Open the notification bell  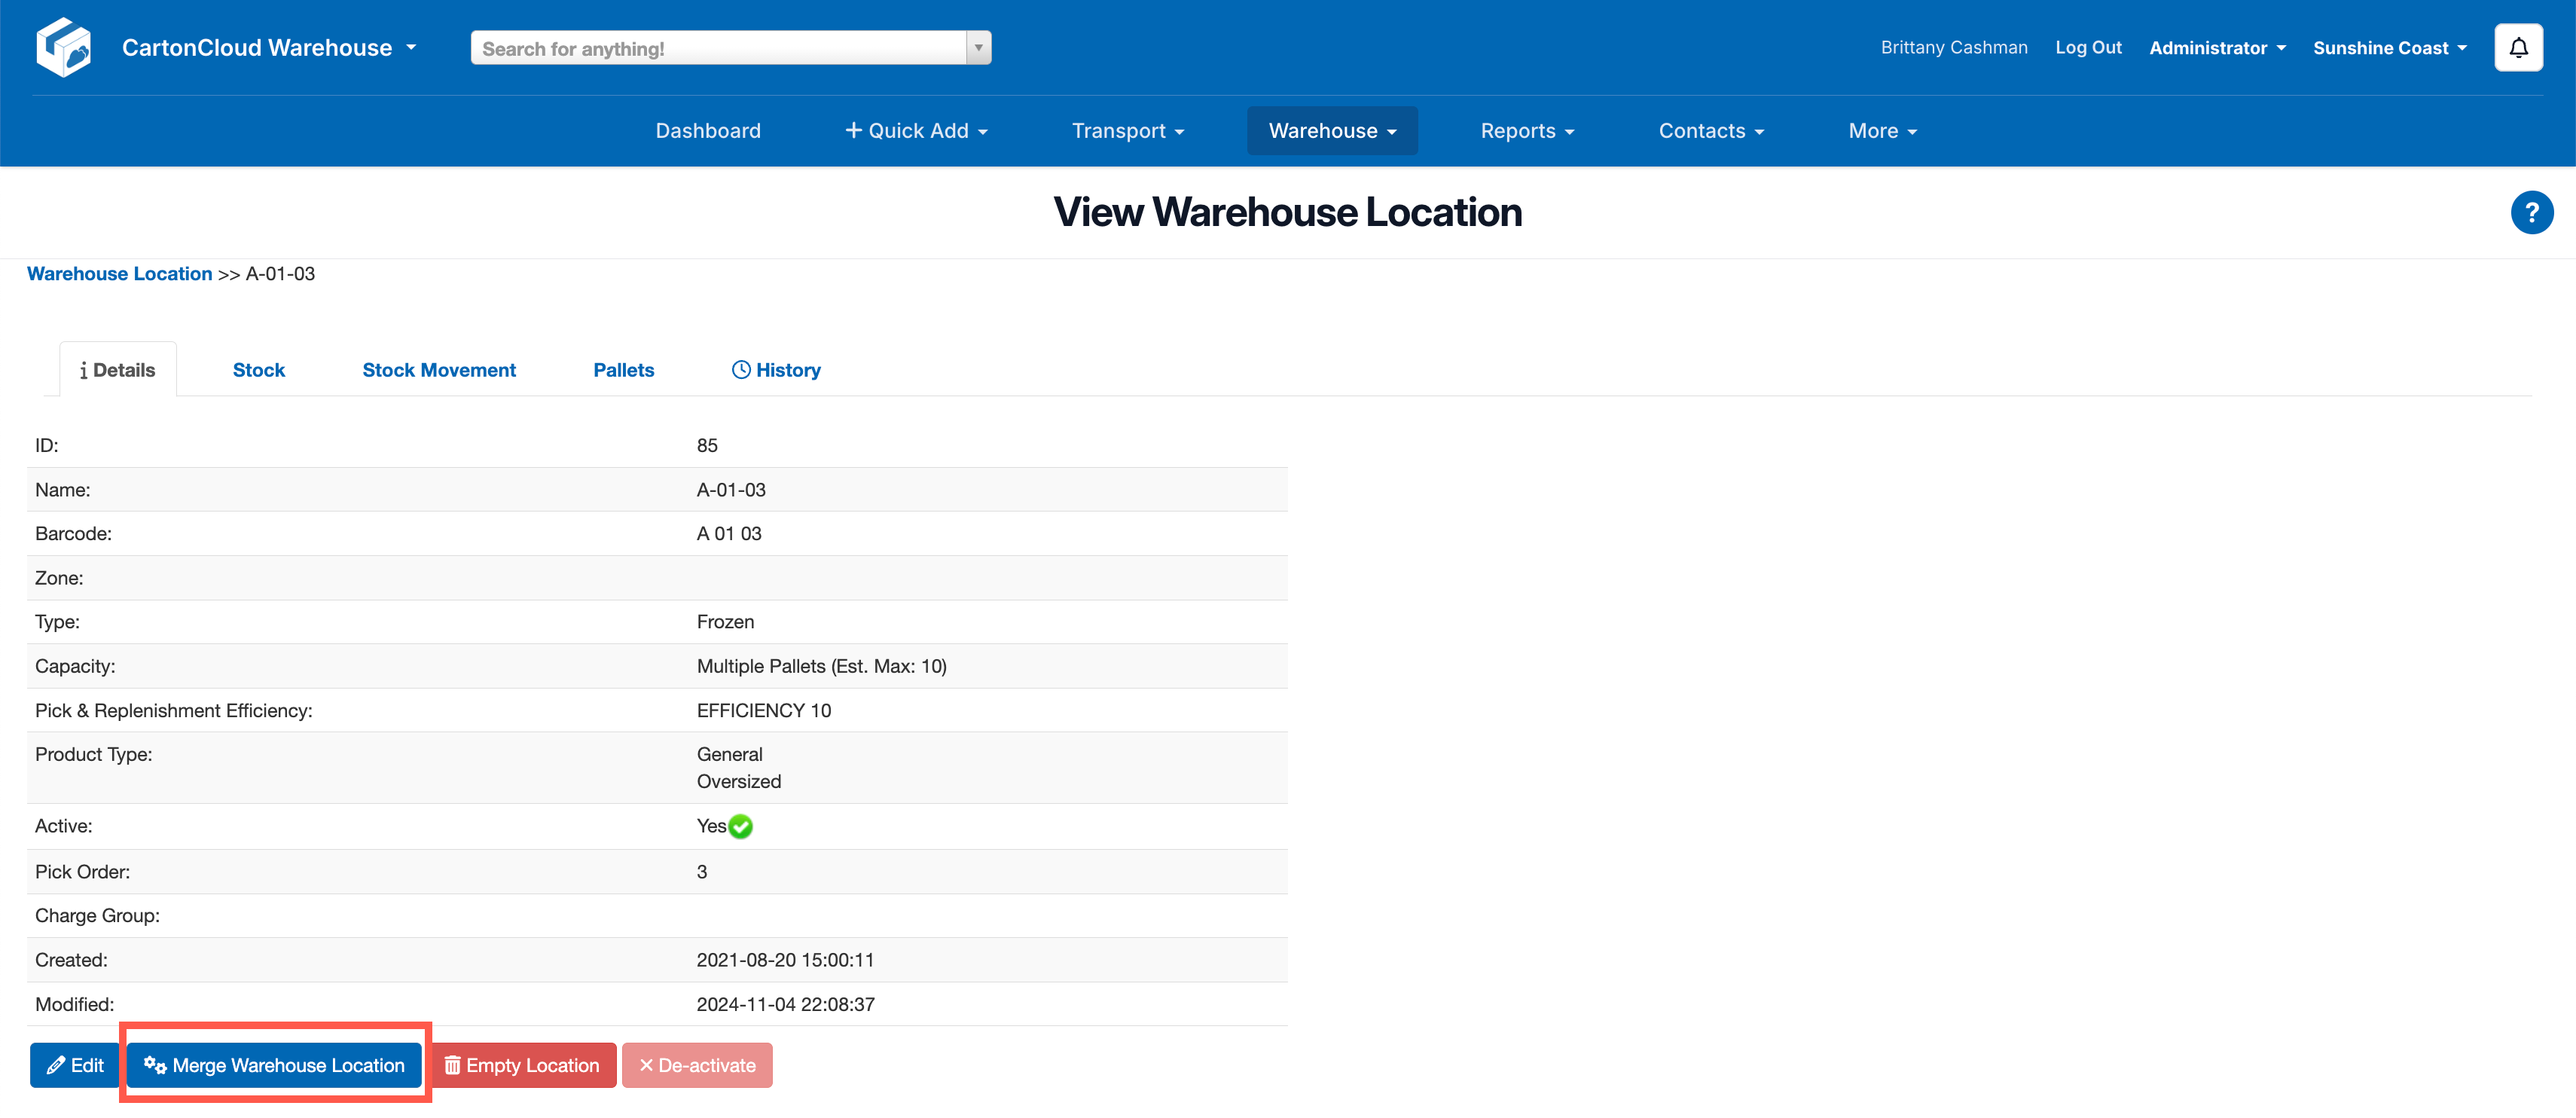2517,47
